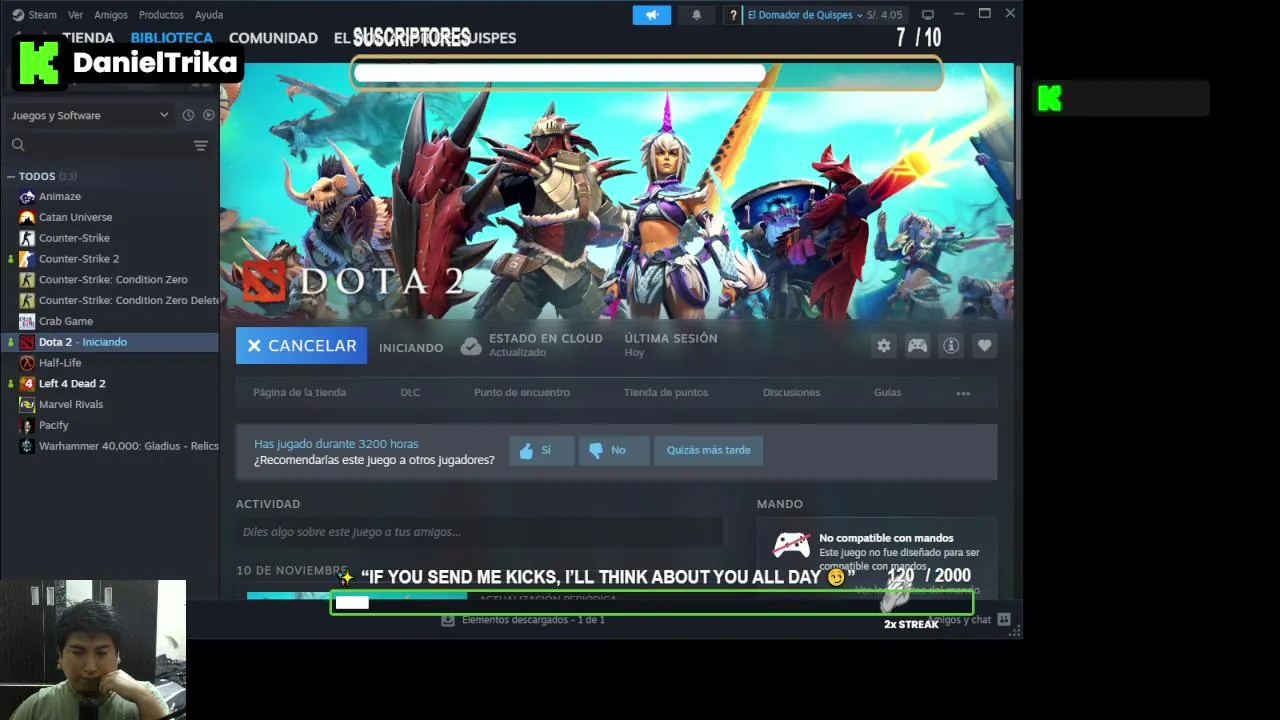Screen dimensions: 1280x720
Task: Open the Guías link
Action: tap(887, 393)
